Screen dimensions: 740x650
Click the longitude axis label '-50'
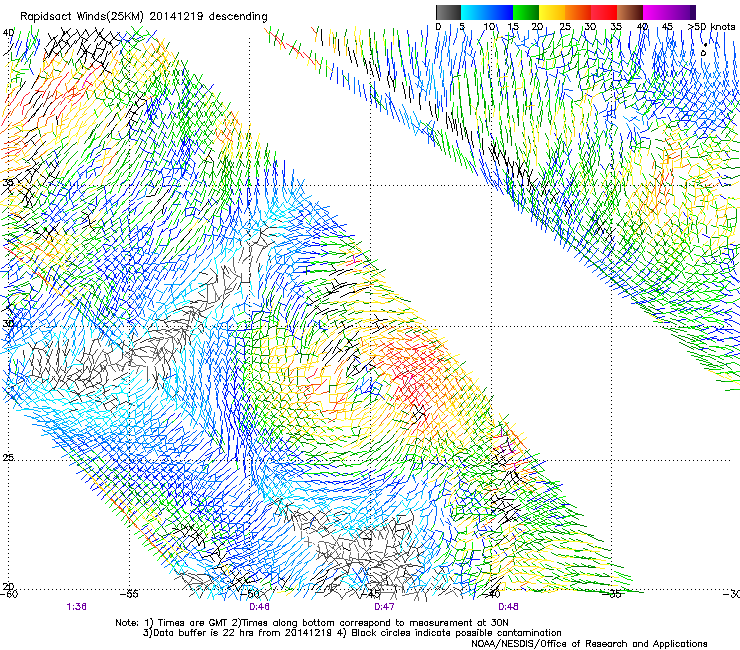click(250, 594)
